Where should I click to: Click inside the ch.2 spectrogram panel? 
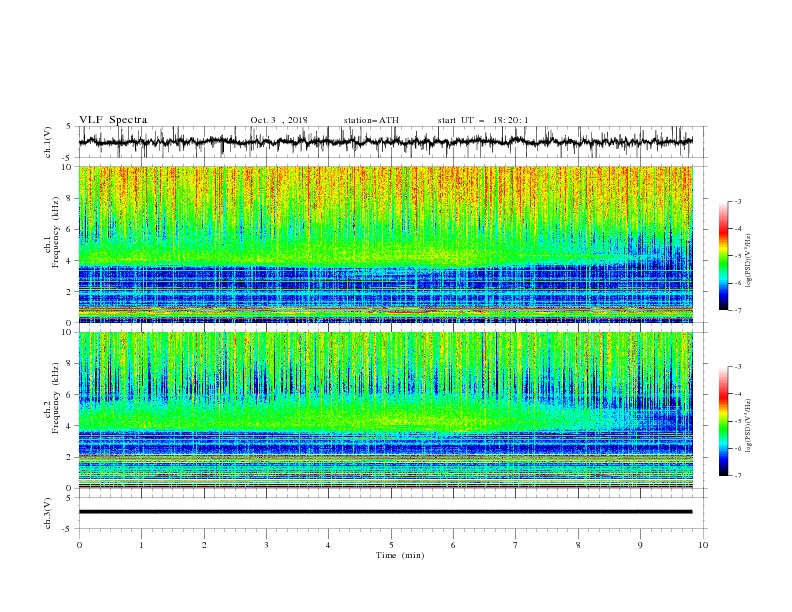point(385,410)
